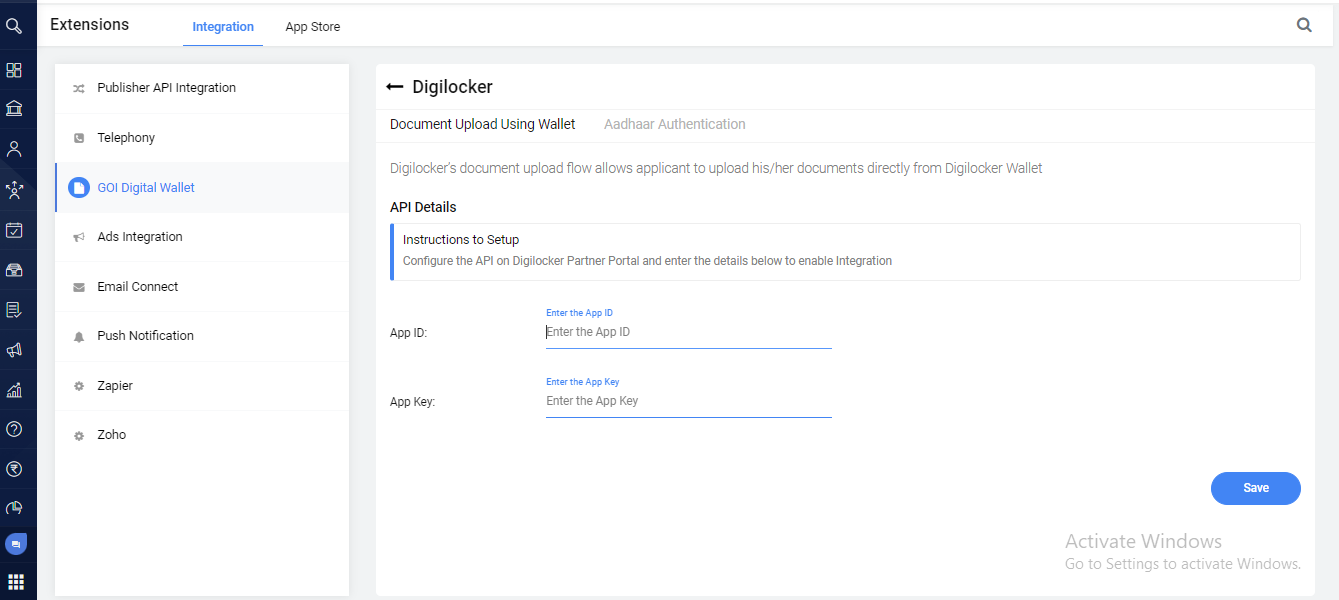Switch to the App Store tab
The width and height of the screenshot is (1339, 600).
[x=313, y=27]
